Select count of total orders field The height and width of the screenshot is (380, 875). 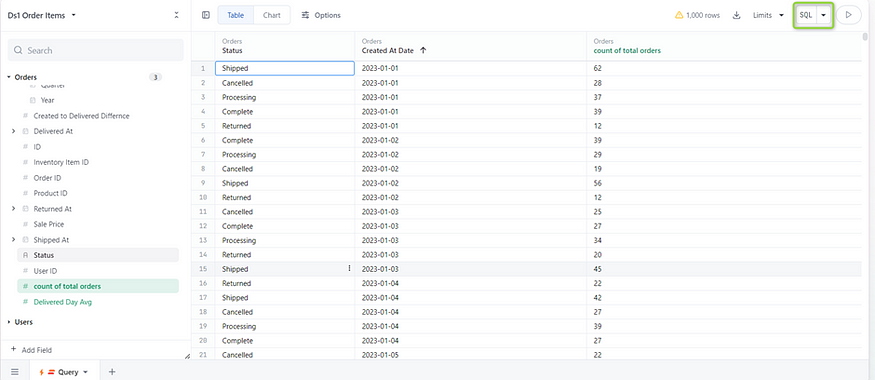pos(98,286)
